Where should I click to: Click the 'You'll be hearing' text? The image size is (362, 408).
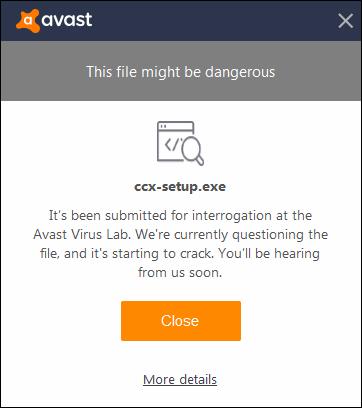(269, 254)
